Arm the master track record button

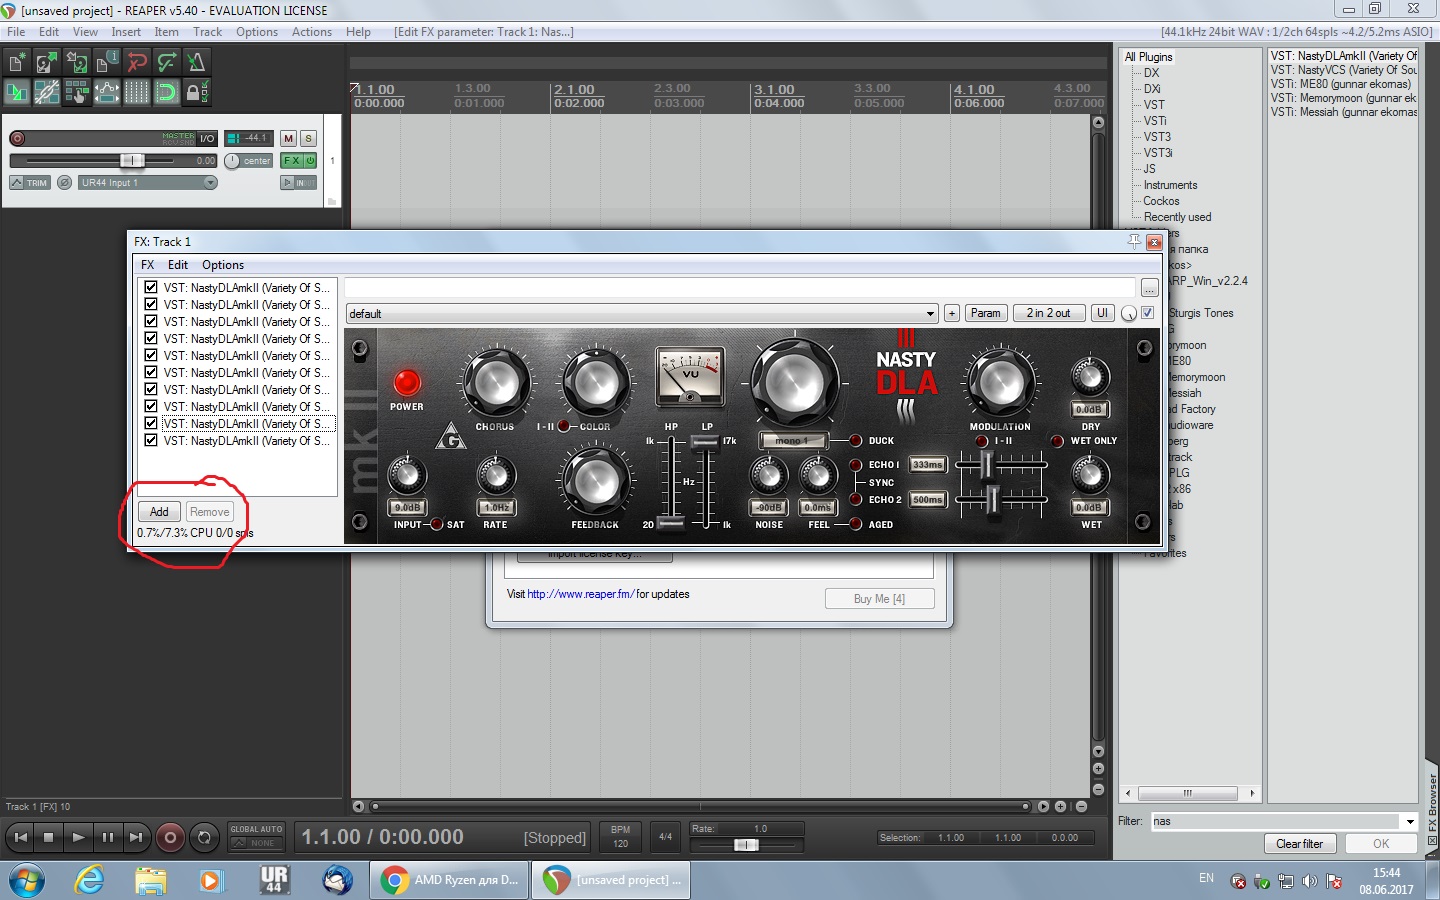pos(17,139)
